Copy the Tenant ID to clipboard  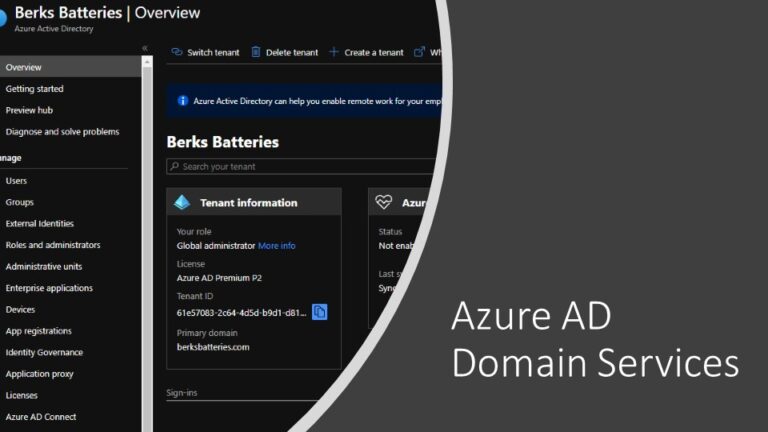pyautogui.click(x=319, y=312)
